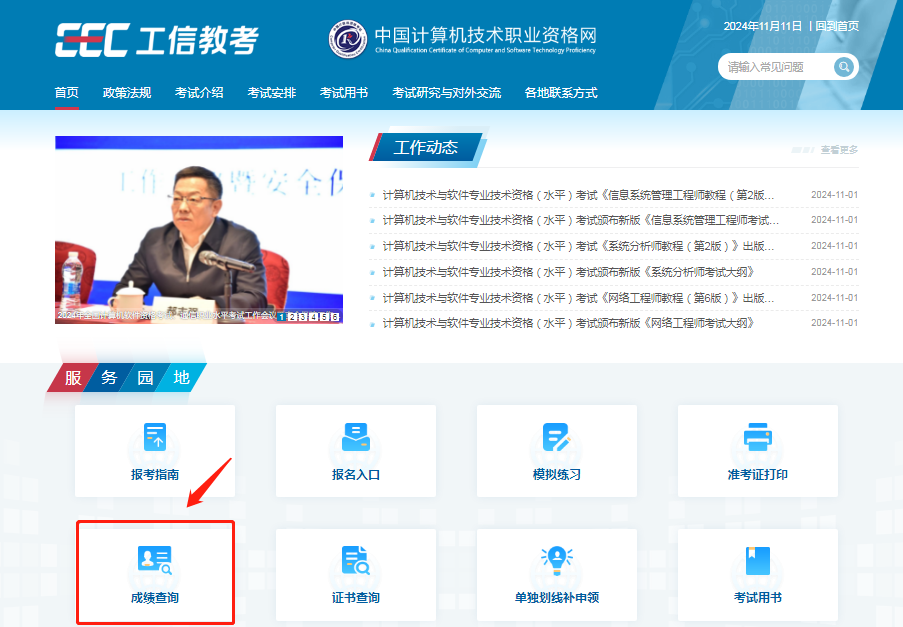Go to the 考试安排 menu item
Viewport: 903px width, 627px height.
pos(272,93)
